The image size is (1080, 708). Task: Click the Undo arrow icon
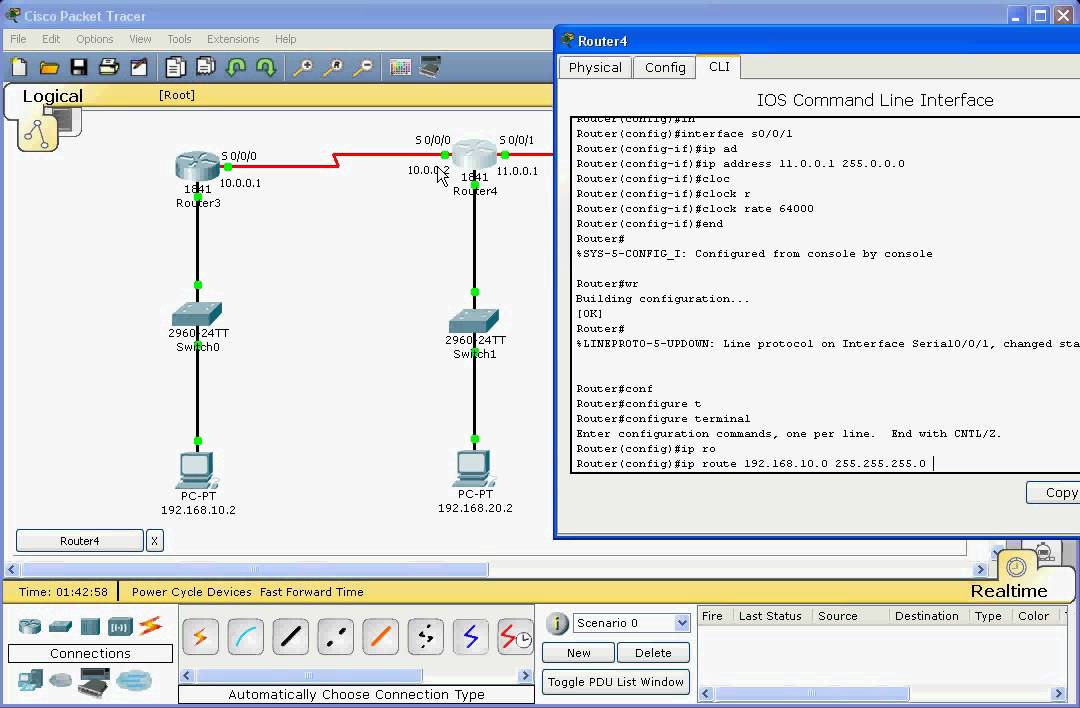236,67
